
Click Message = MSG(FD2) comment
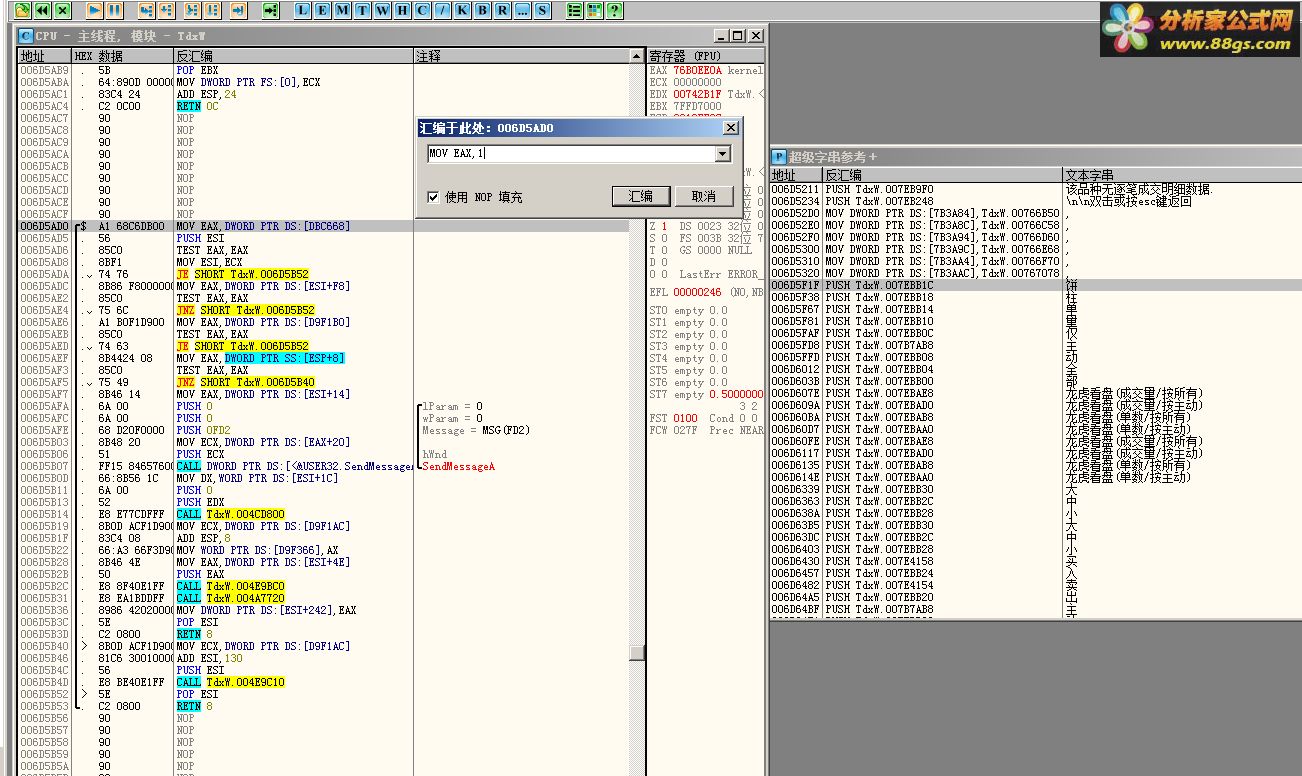476,430
